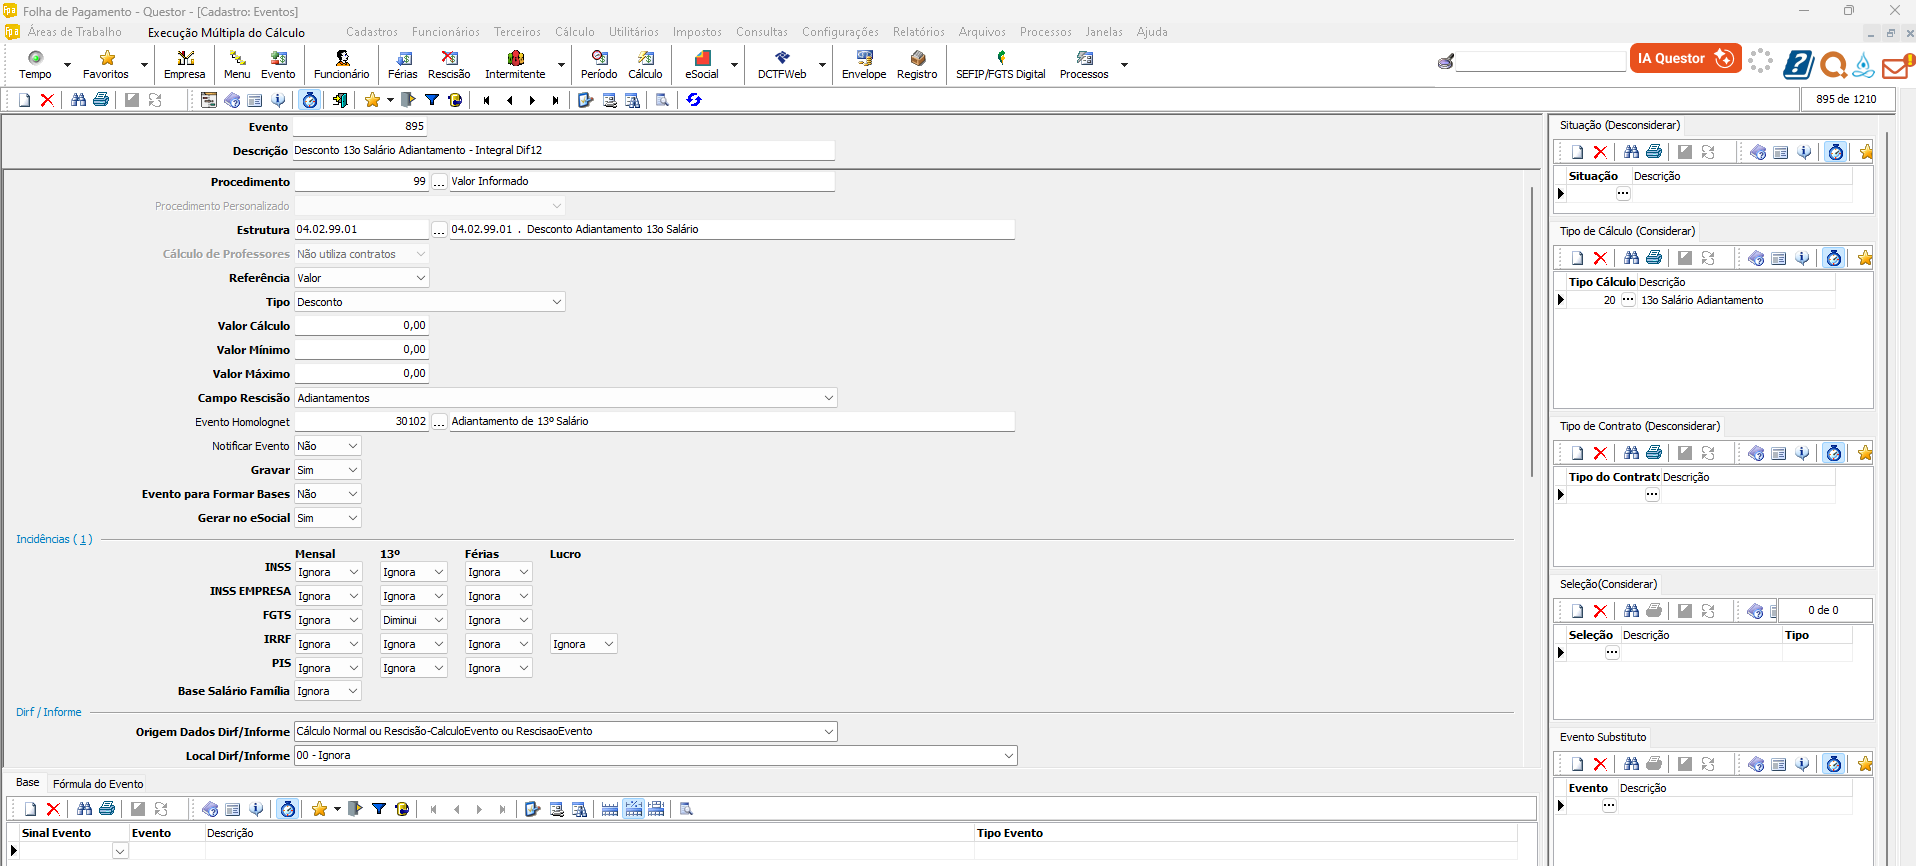
Task: Open the DCTFWeb toolbar icon
Action: click(781, 64)
